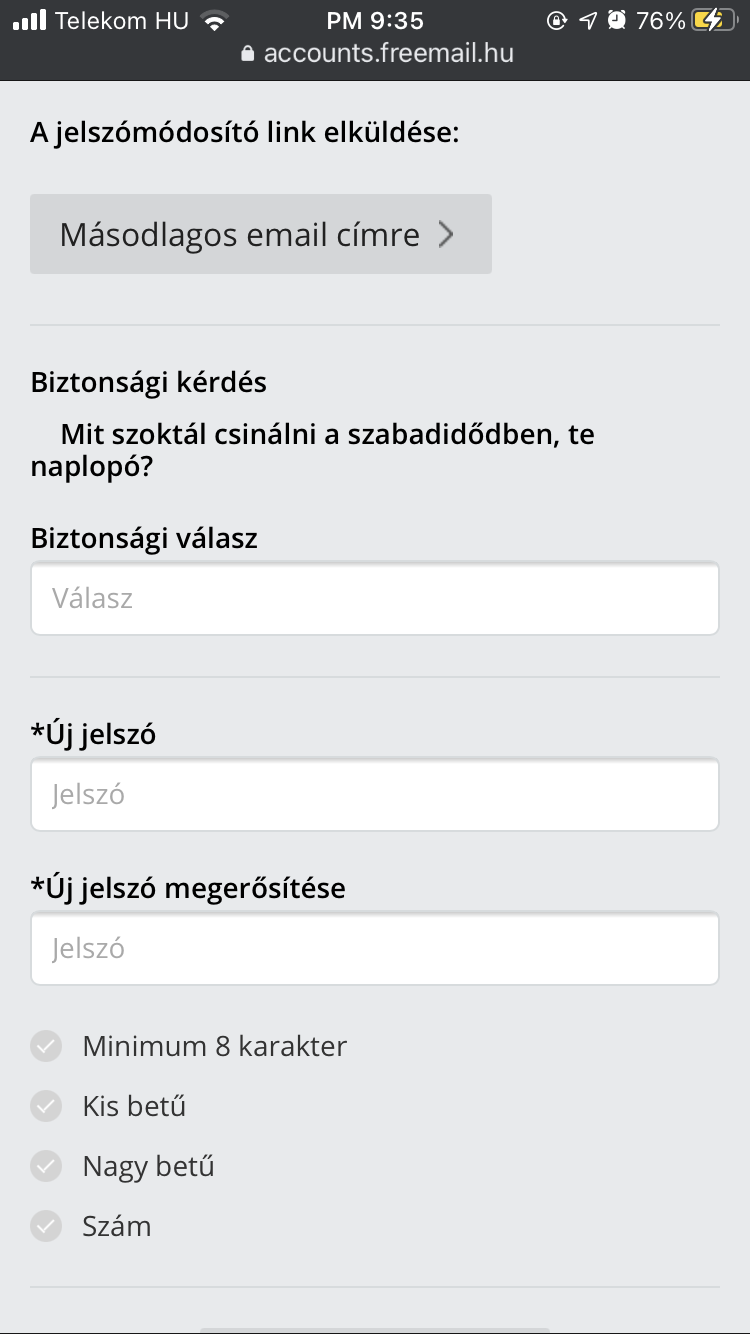Click the Szám check icon

46,1226
